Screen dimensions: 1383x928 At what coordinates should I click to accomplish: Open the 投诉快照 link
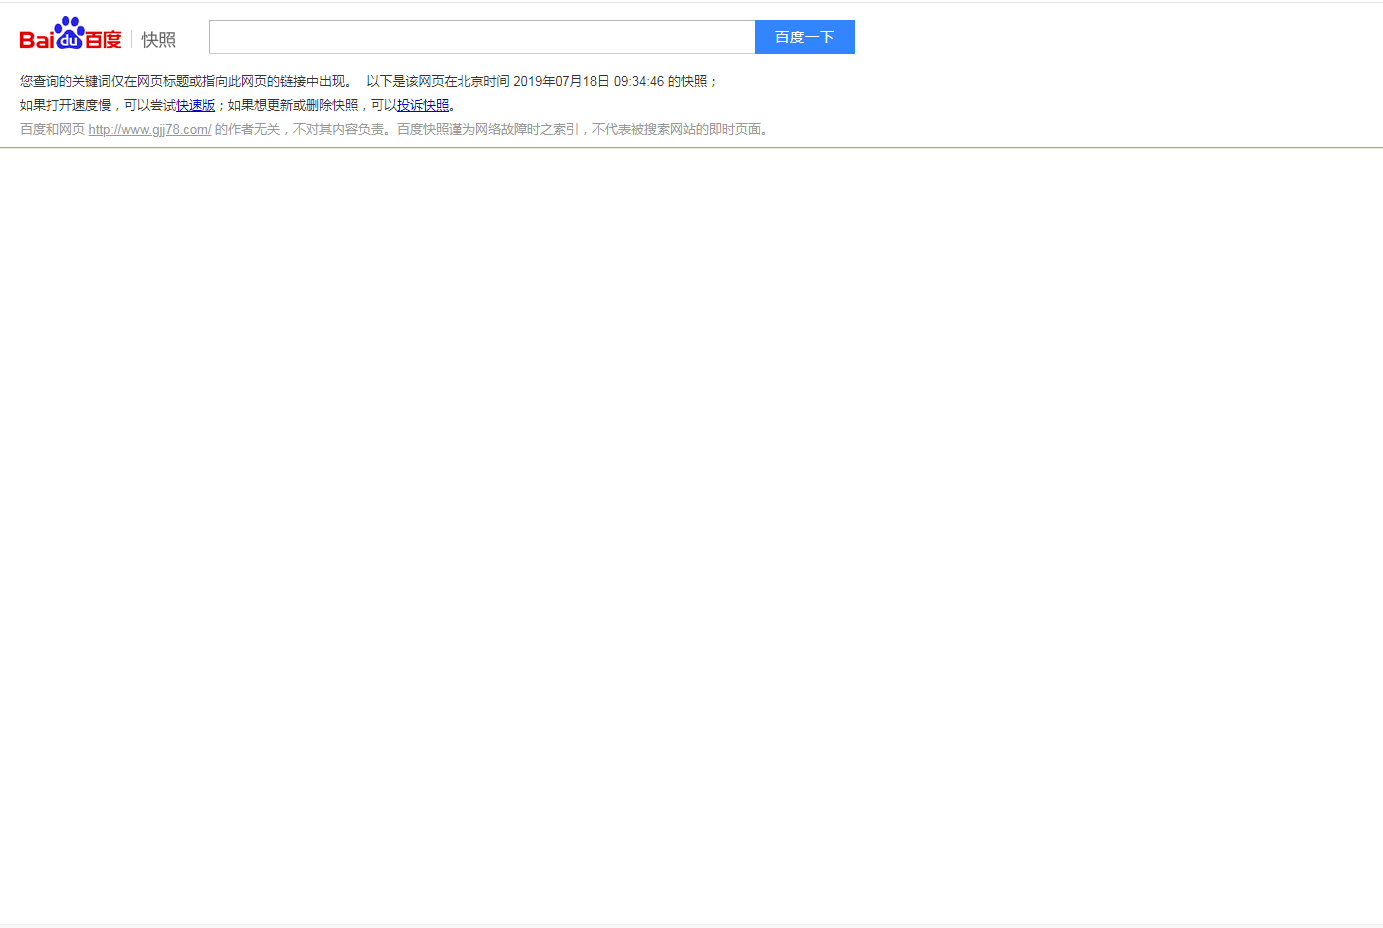(x=423, y=105)
